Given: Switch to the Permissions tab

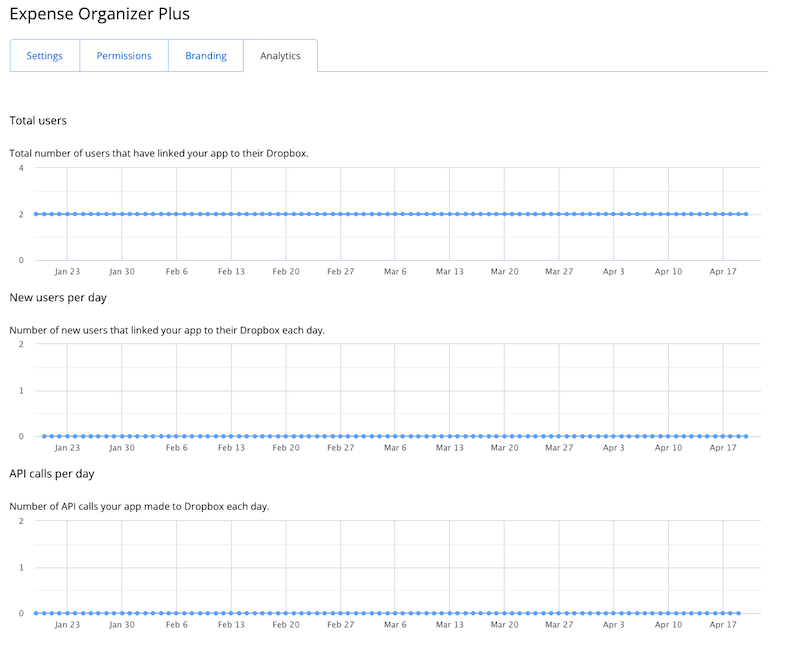Looking at the screenshot, I should point(124,56).
